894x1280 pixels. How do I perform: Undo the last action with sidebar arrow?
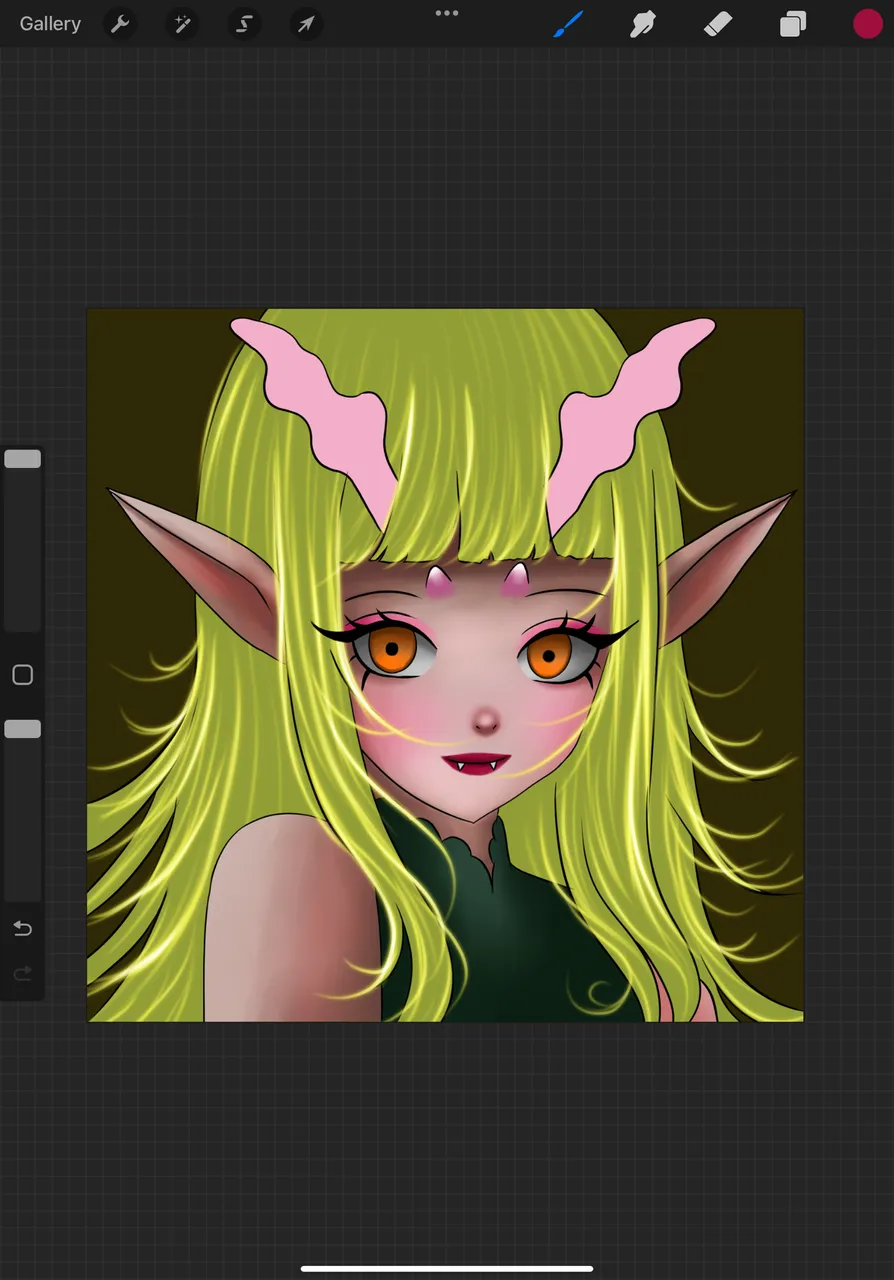pyautogui.click(x=22, y=929)
